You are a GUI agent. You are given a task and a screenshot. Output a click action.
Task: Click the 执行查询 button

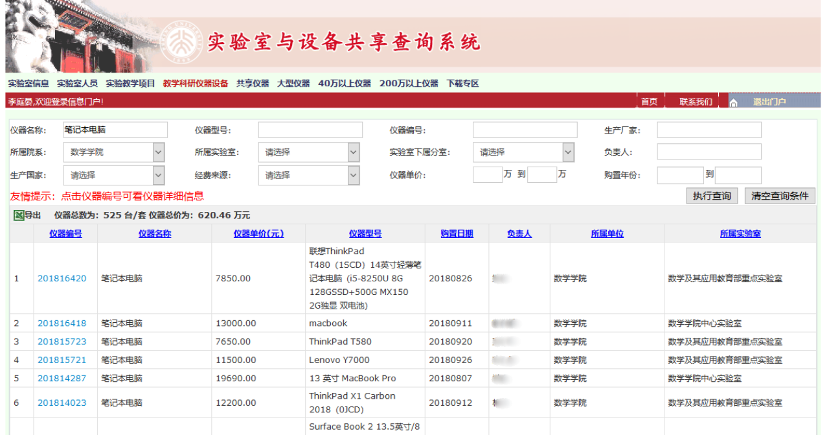[x=715, y=196]
